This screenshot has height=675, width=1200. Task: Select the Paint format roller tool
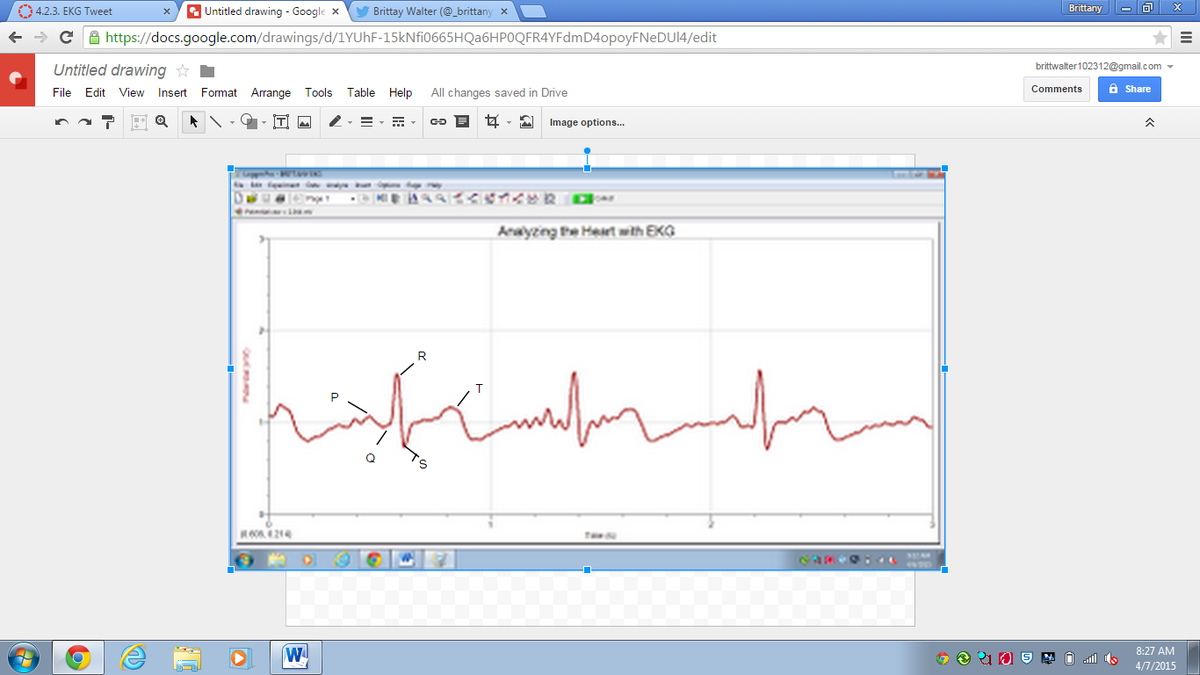(x=109, y=122)
